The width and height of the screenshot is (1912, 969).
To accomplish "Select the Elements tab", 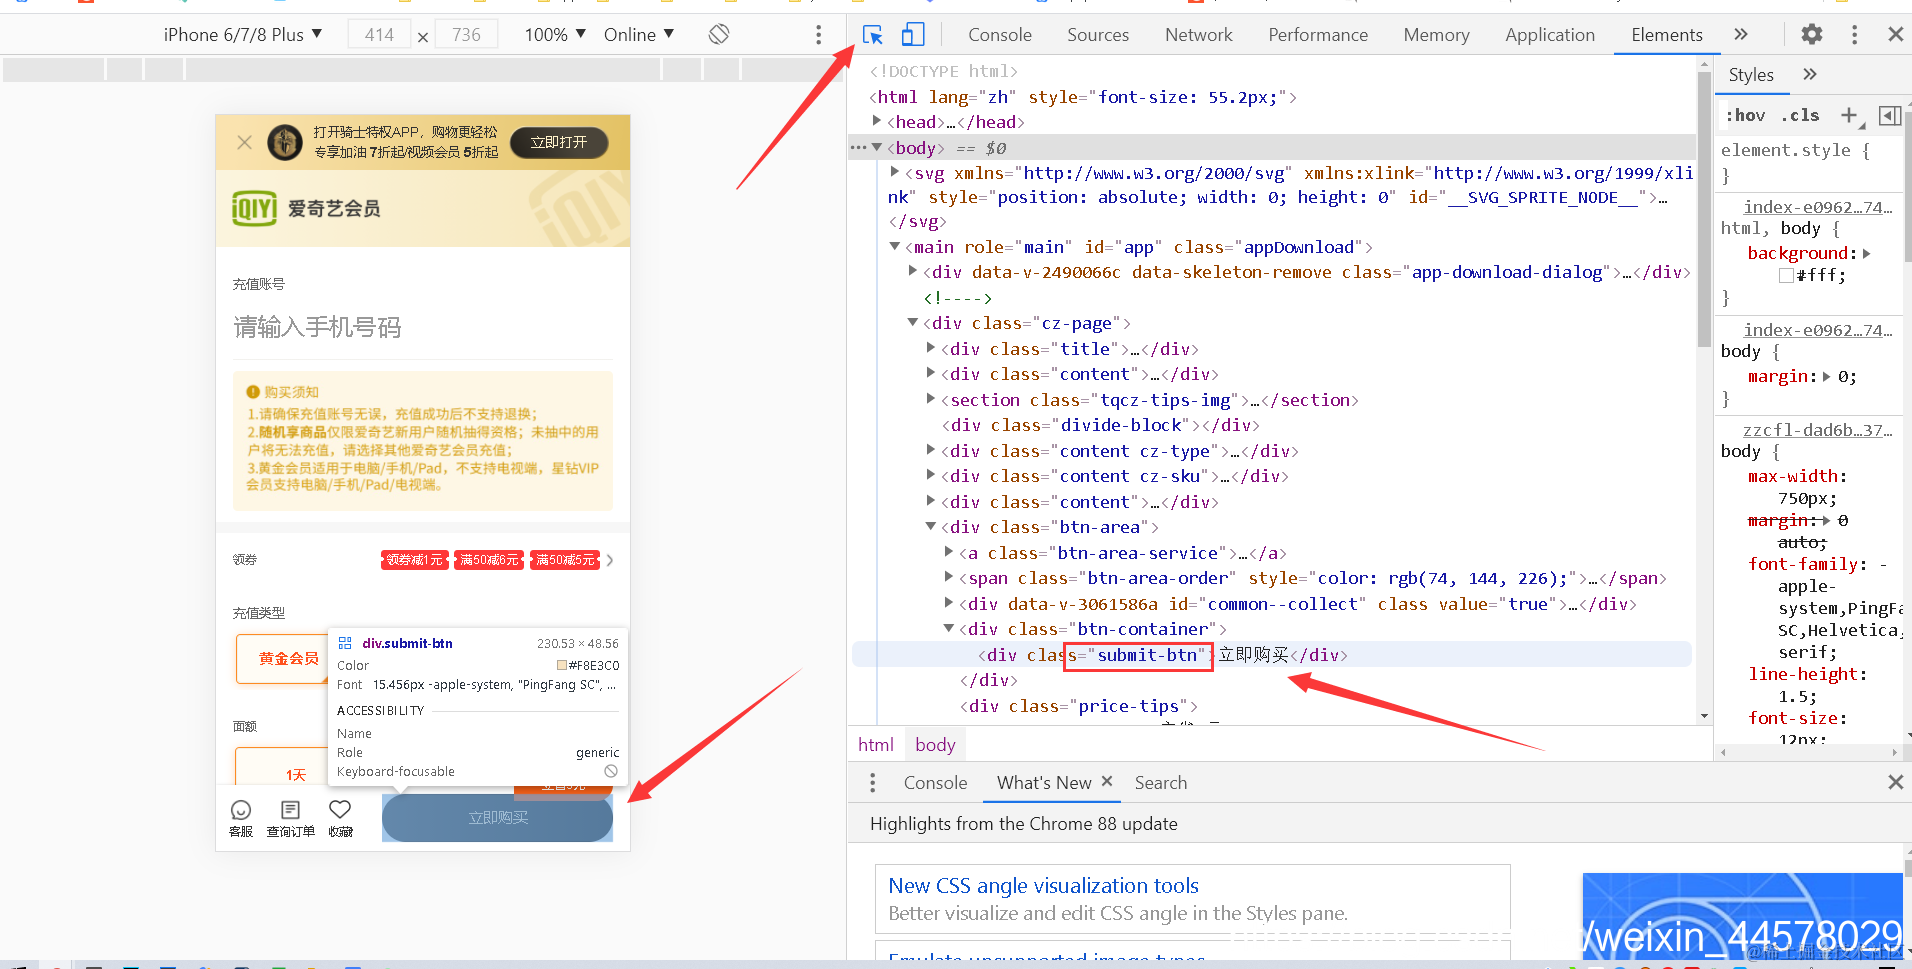I will pyautogui.click(x=1666, y=35).
